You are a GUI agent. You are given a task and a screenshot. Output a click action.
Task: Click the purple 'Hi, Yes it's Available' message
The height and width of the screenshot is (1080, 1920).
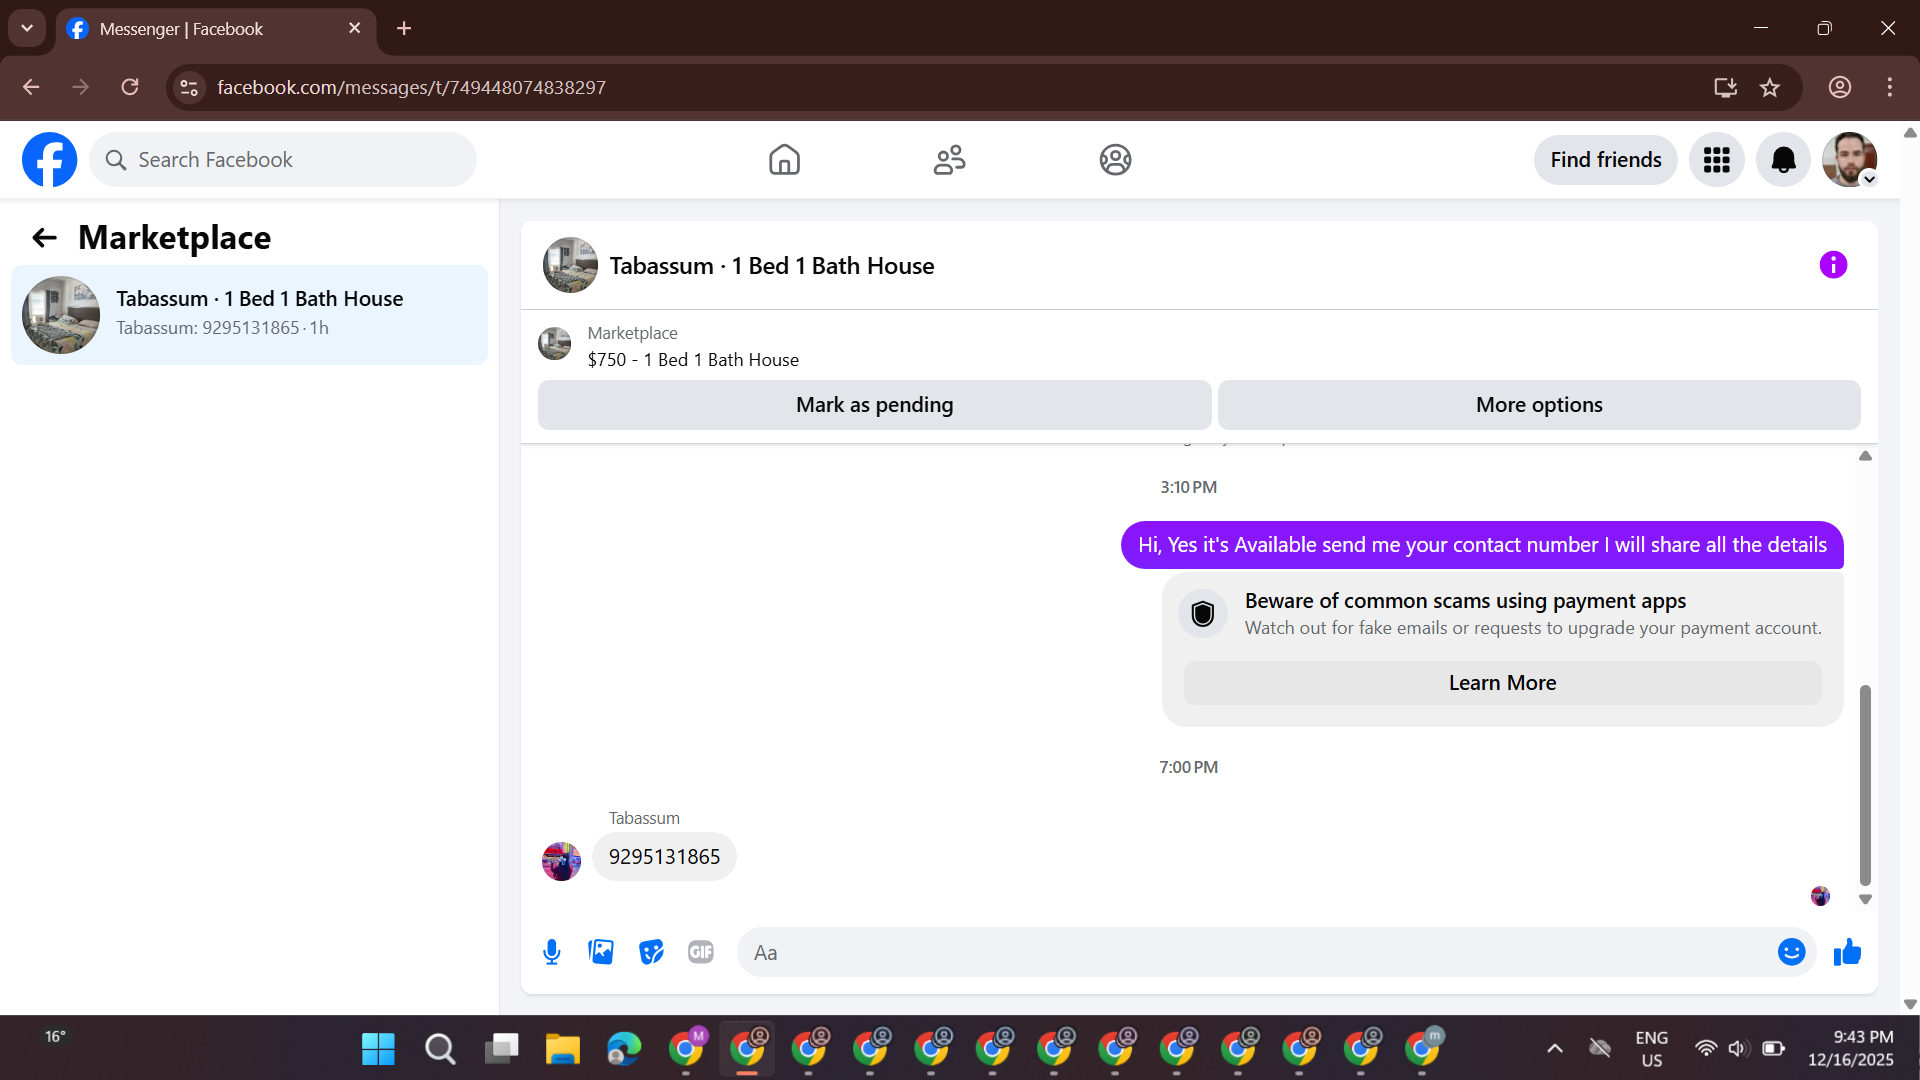tap(1482, 545)
